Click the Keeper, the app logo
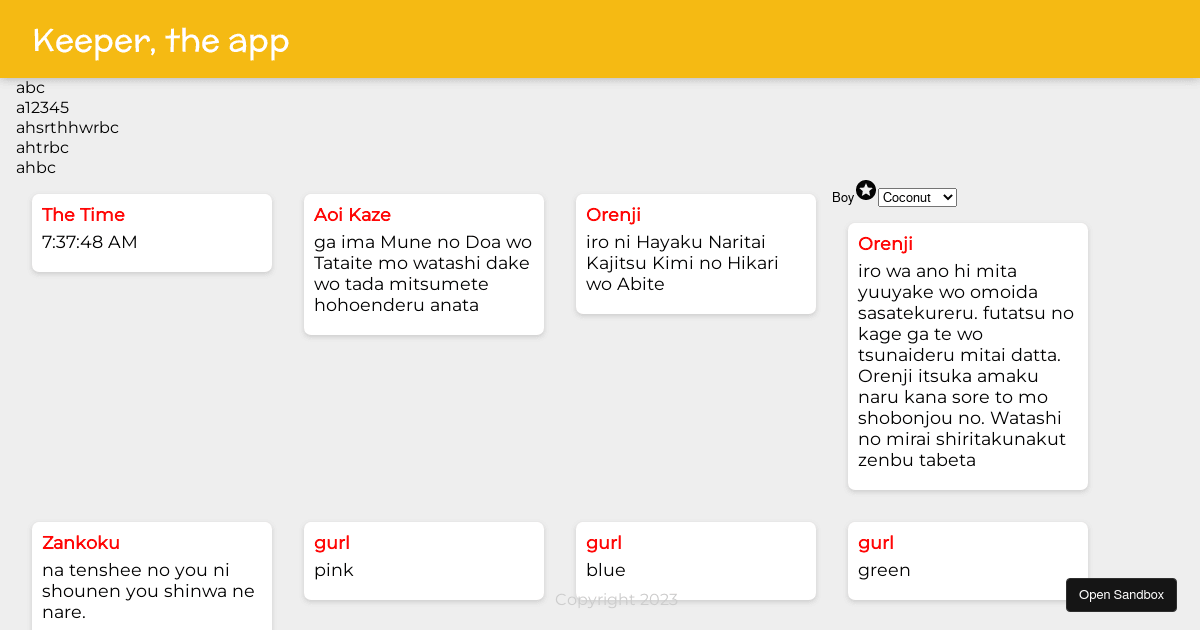The height and width of the screenshot is (630, 1200). pos(160,41)
